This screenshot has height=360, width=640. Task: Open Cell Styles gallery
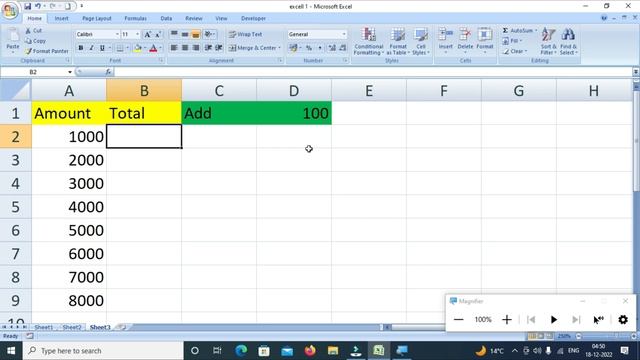[x=420, y=41]
